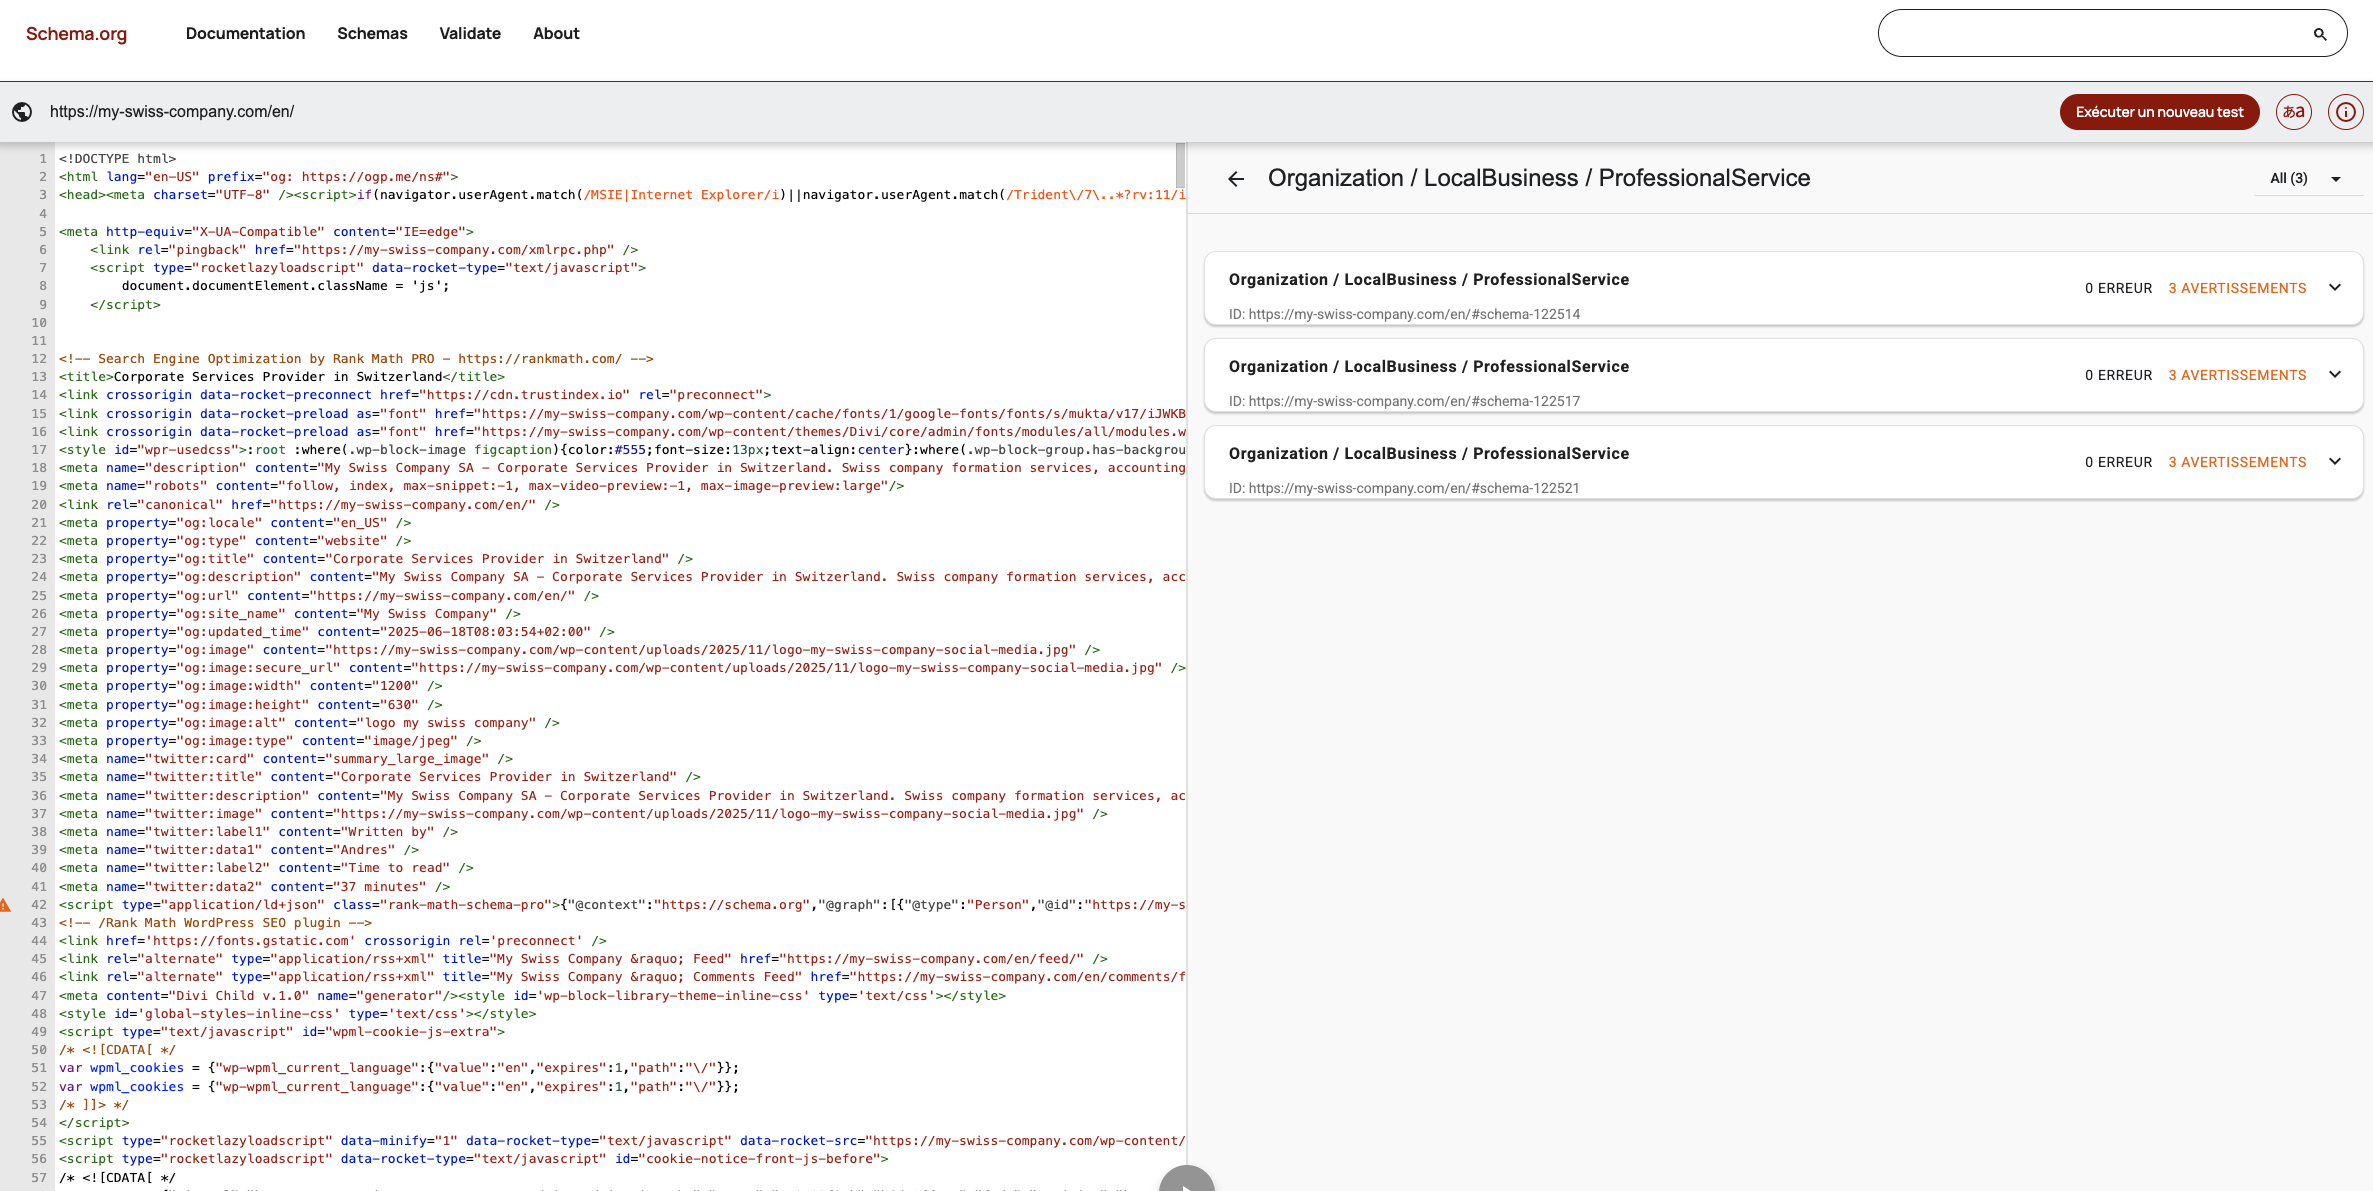The height and width of the screenshot is (1191, 2373).
Task: Open the Schemas menu item
Action: click(372, 34)
